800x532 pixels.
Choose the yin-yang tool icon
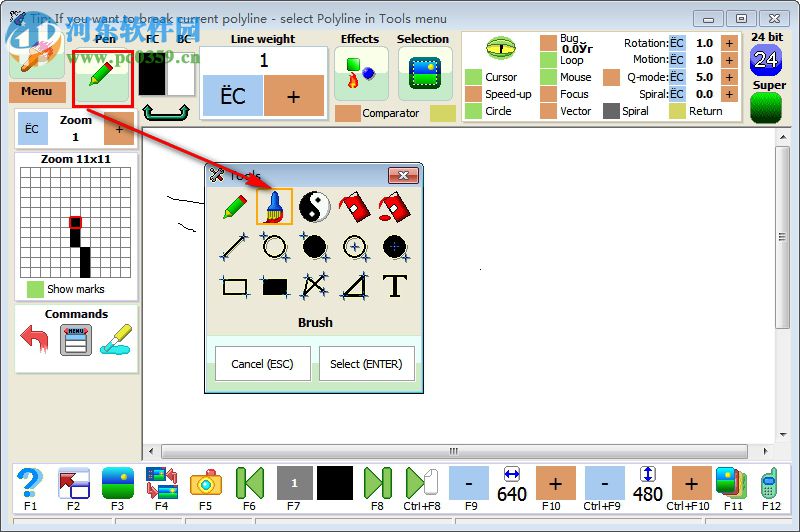click(x=314, y=207)
